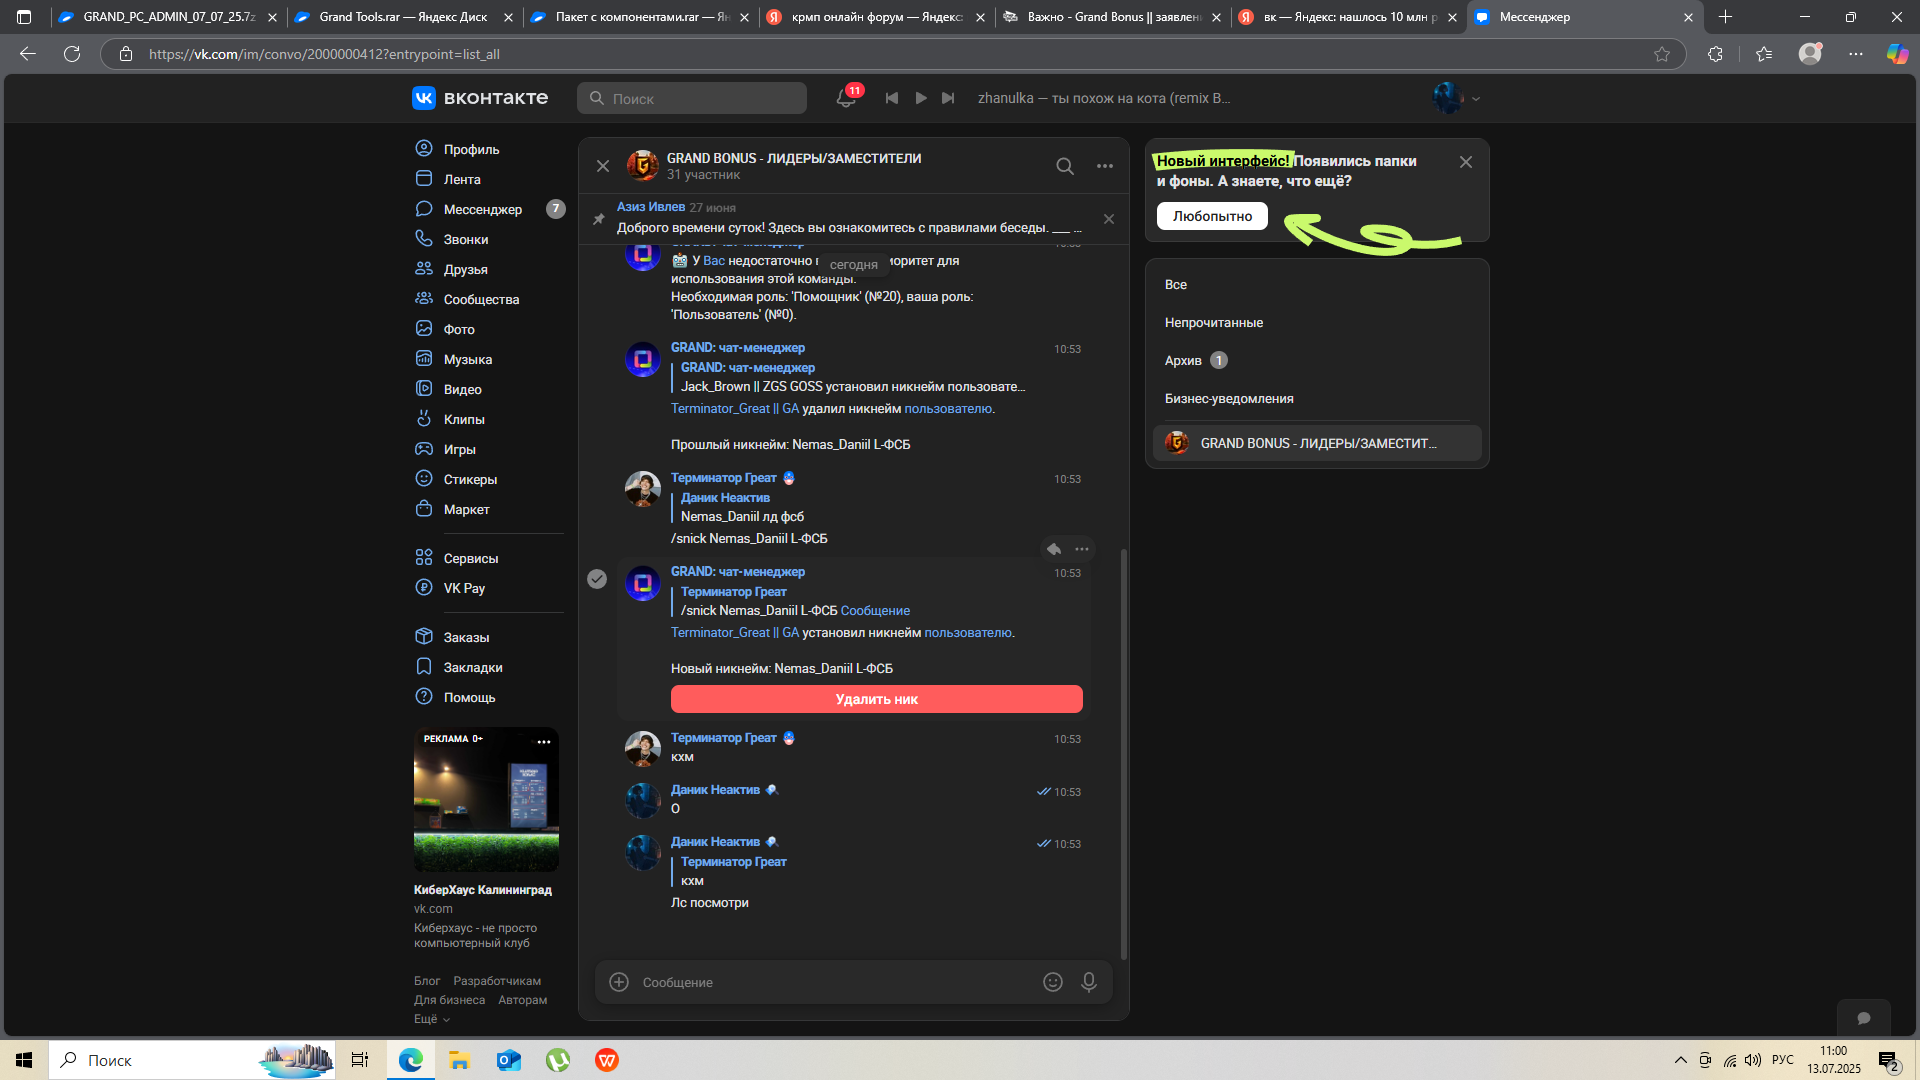Select the Непрочитанные folder
The width and height of the screenshot is (1920, 1080).
point(1316,322)
